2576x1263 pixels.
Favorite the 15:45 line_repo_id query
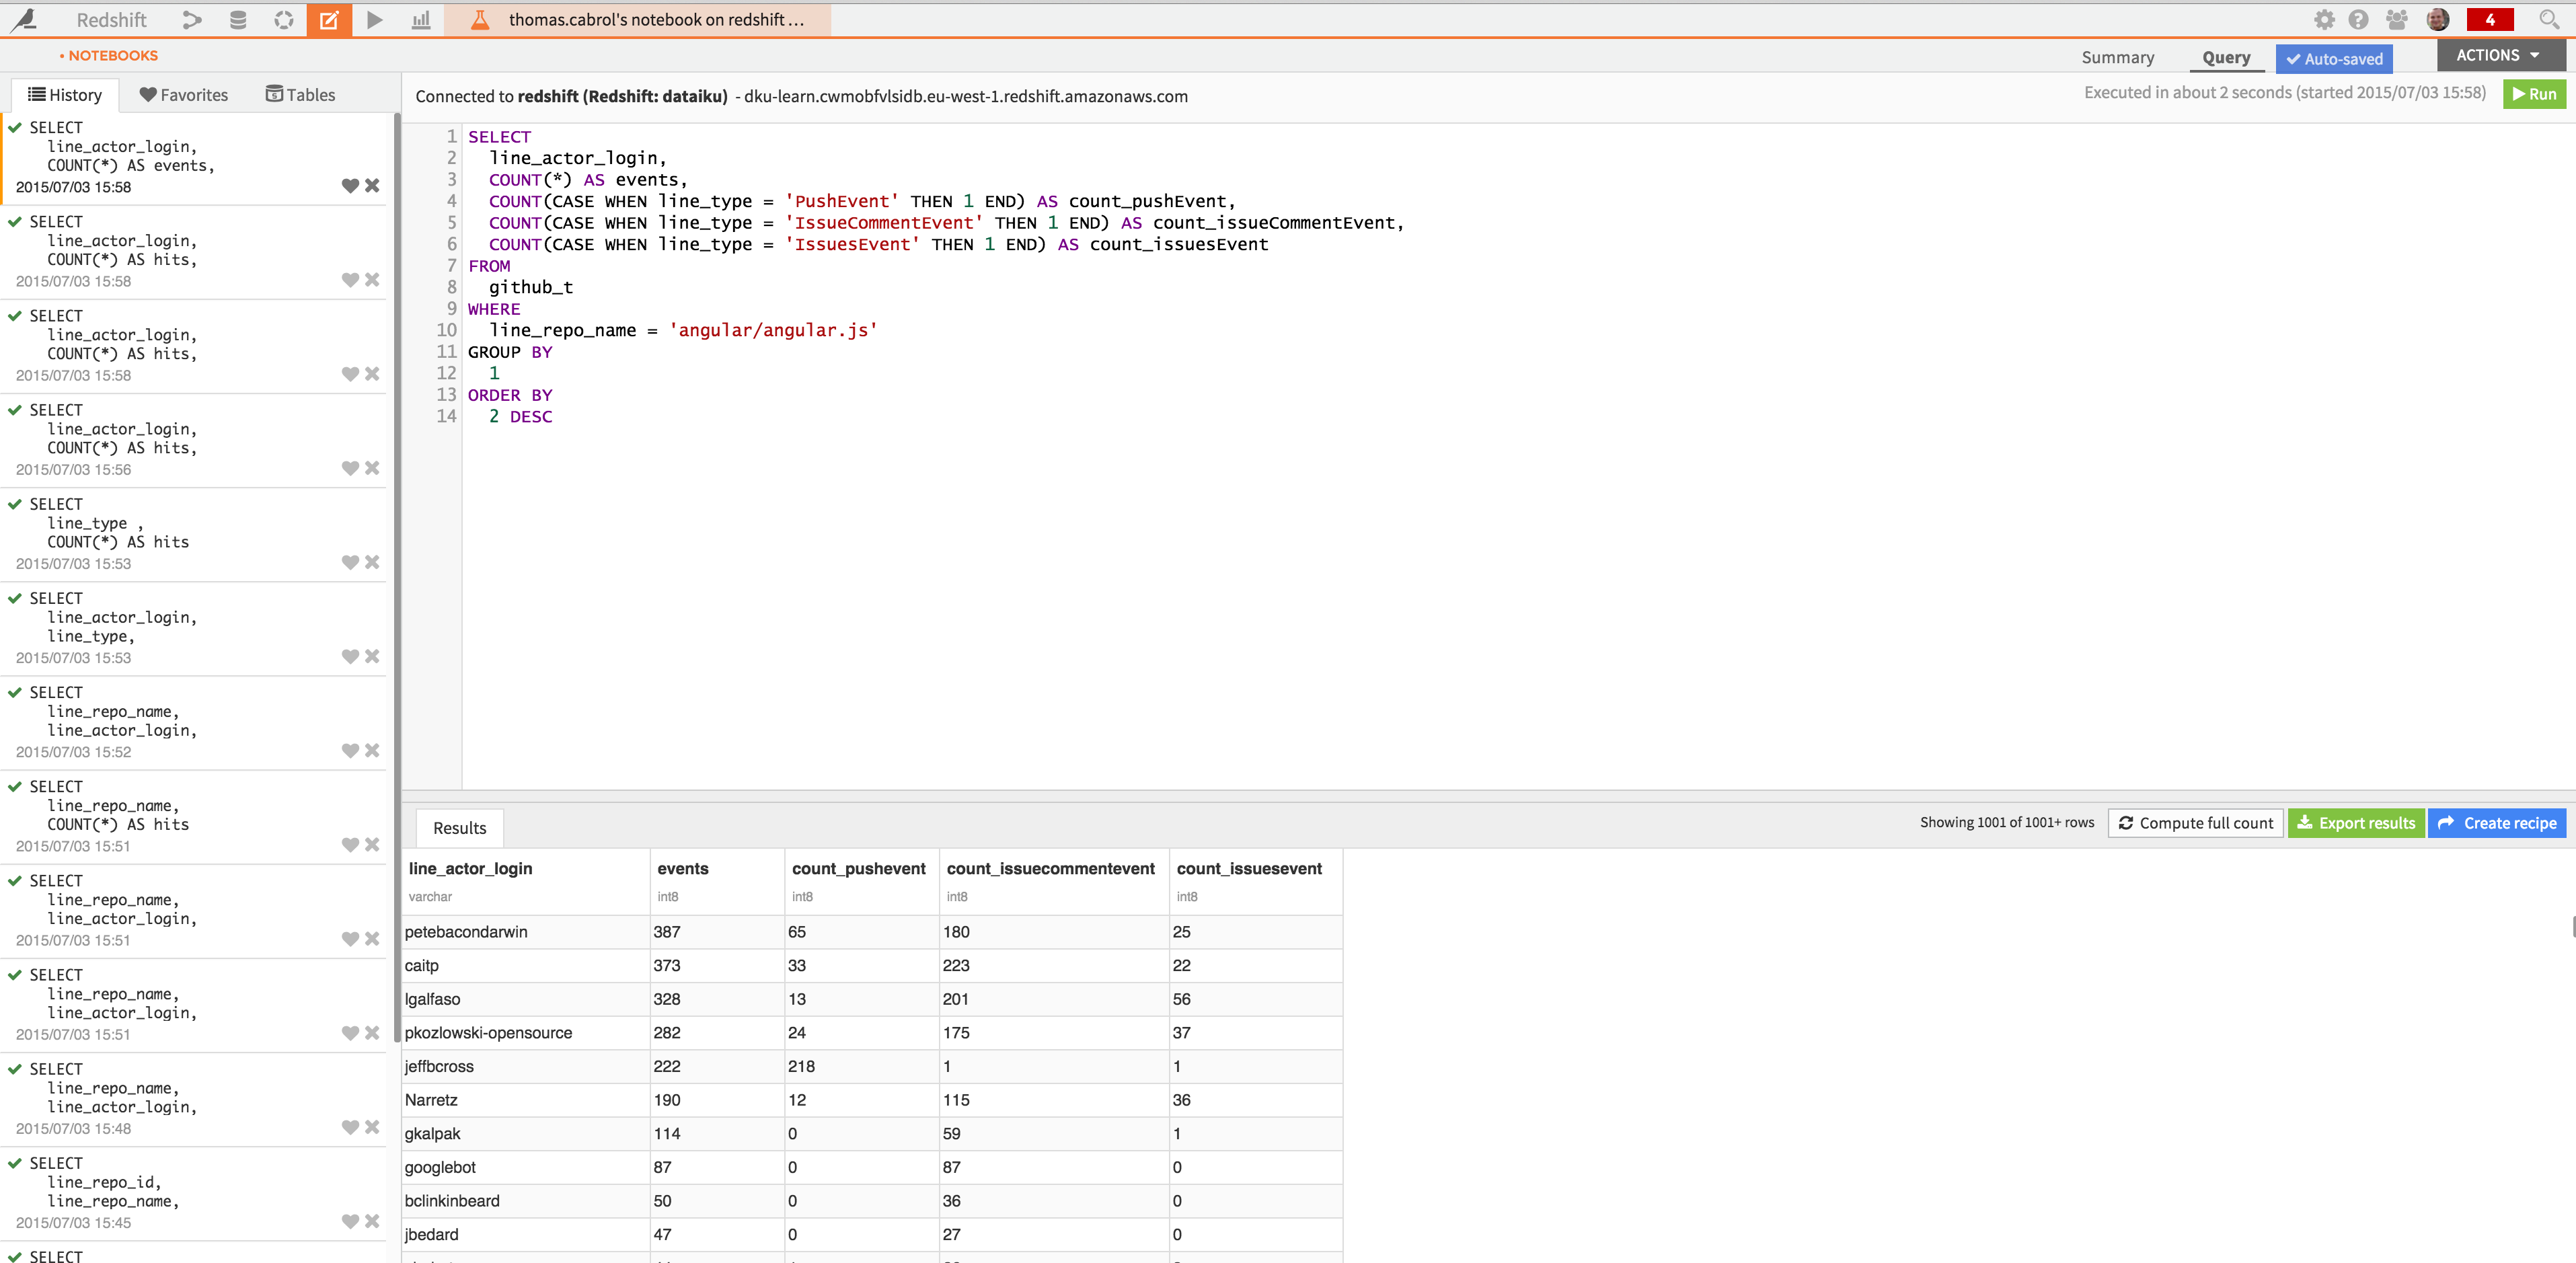pyautogui.click(x=350, y=1222)
